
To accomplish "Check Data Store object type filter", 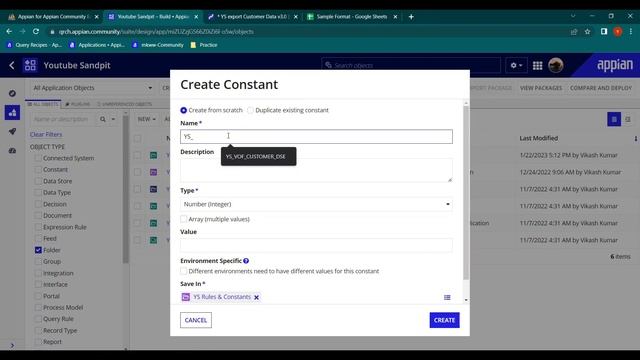I will [x=38, y=181].
